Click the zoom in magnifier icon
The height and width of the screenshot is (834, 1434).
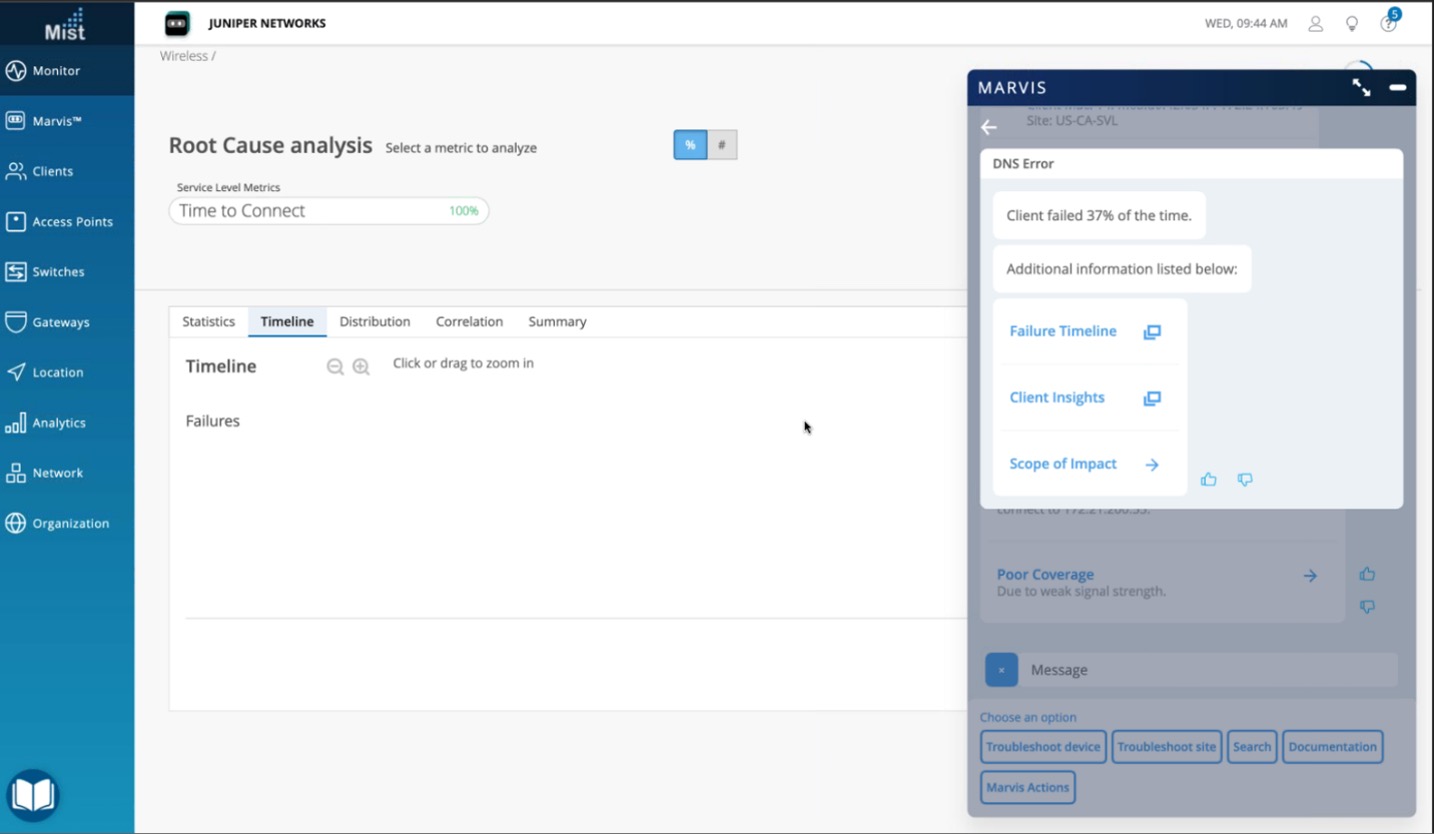[x=361, y=367]
